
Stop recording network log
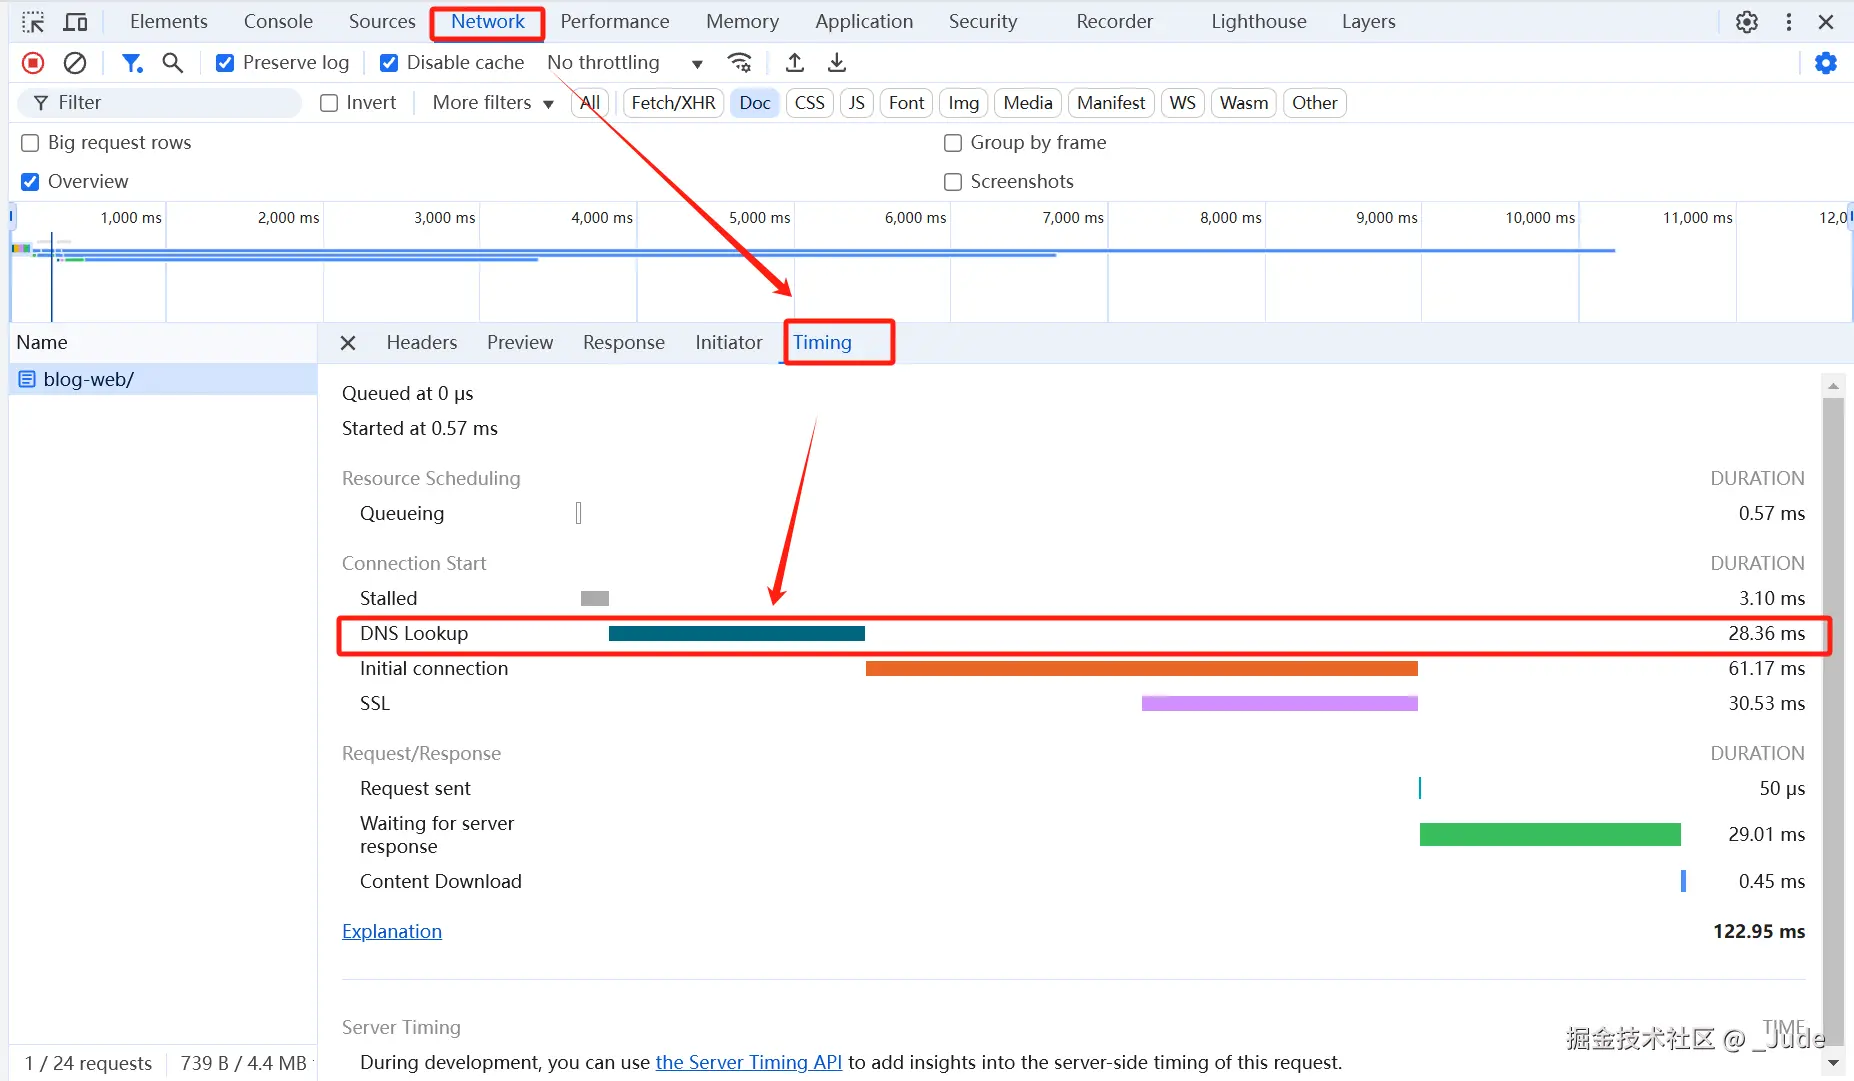pyautogui.click(x=33, y=63)
